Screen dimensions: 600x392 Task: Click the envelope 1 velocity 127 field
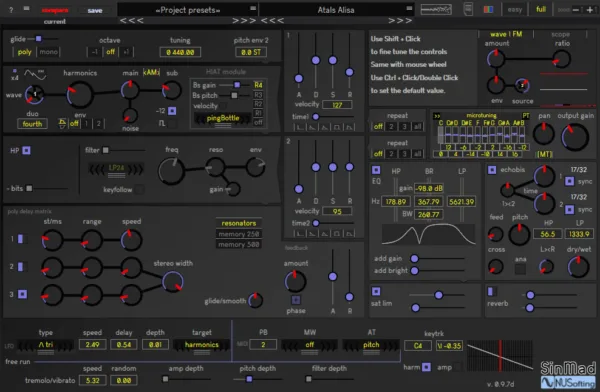pos(337,105)
